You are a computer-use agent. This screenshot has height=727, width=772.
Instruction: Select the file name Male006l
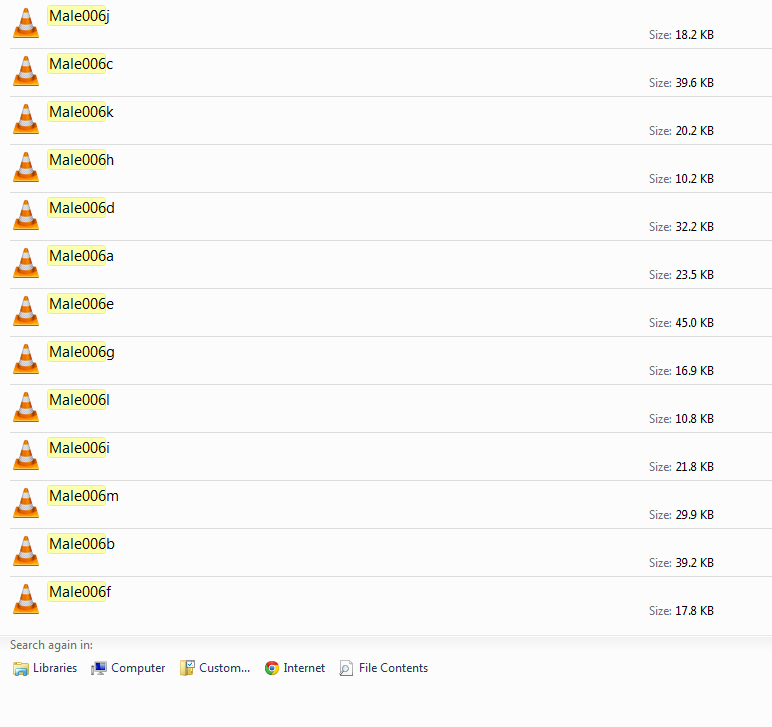[x=79, y=400]
